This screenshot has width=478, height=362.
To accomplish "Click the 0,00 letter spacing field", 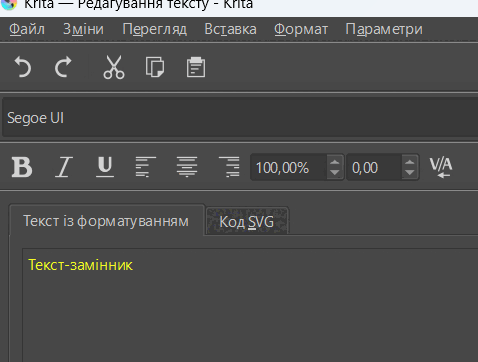I will click(374, 167).
